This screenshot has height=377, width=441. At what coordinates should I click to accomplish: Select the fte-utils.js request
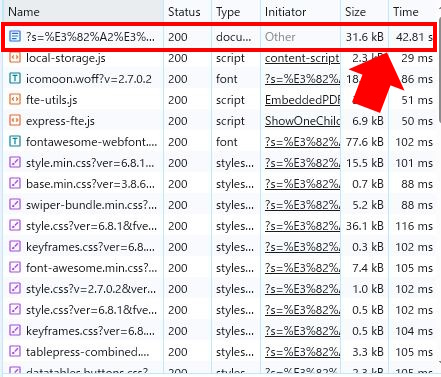52,100
